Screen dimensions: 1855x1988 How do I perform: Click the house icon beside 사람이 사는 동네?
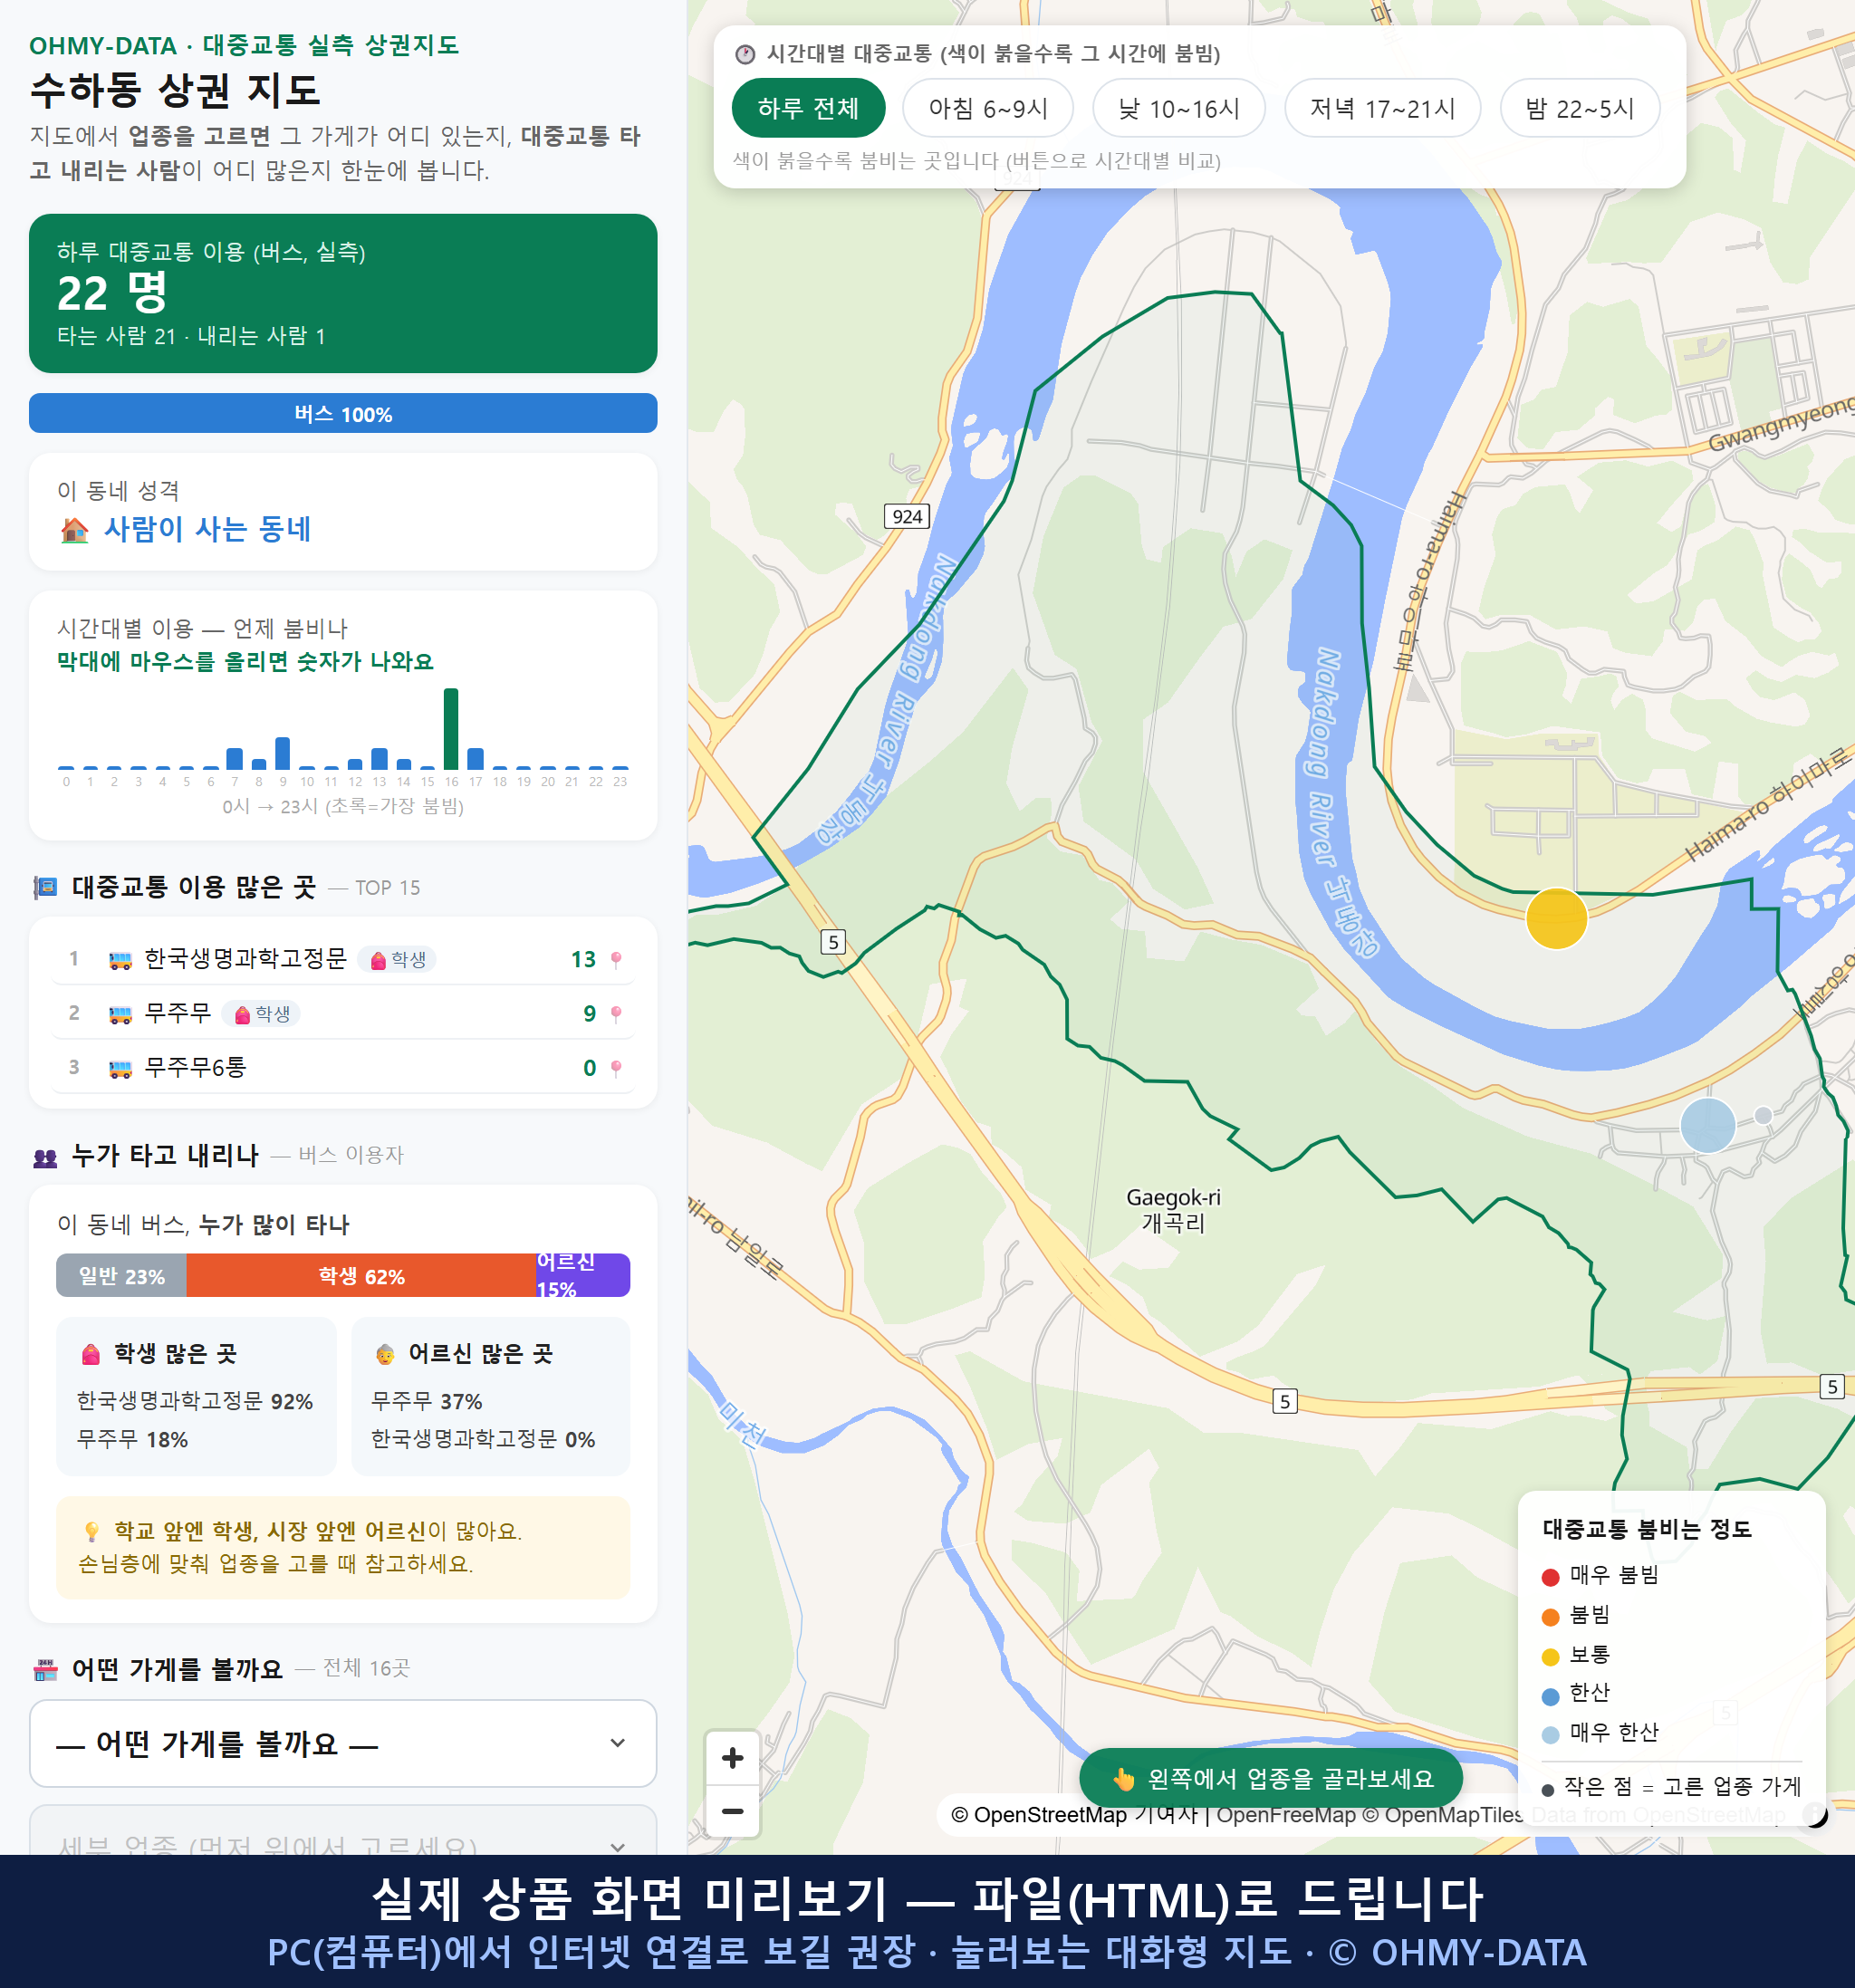[74, 530]
